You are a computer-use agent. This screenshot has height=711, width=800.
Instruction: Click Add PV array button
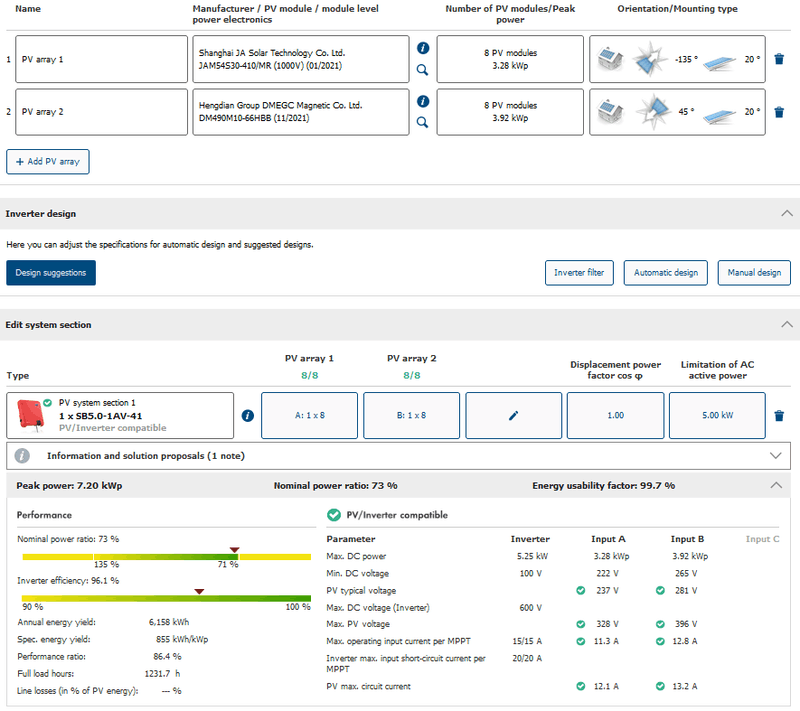tap(48, 161)
